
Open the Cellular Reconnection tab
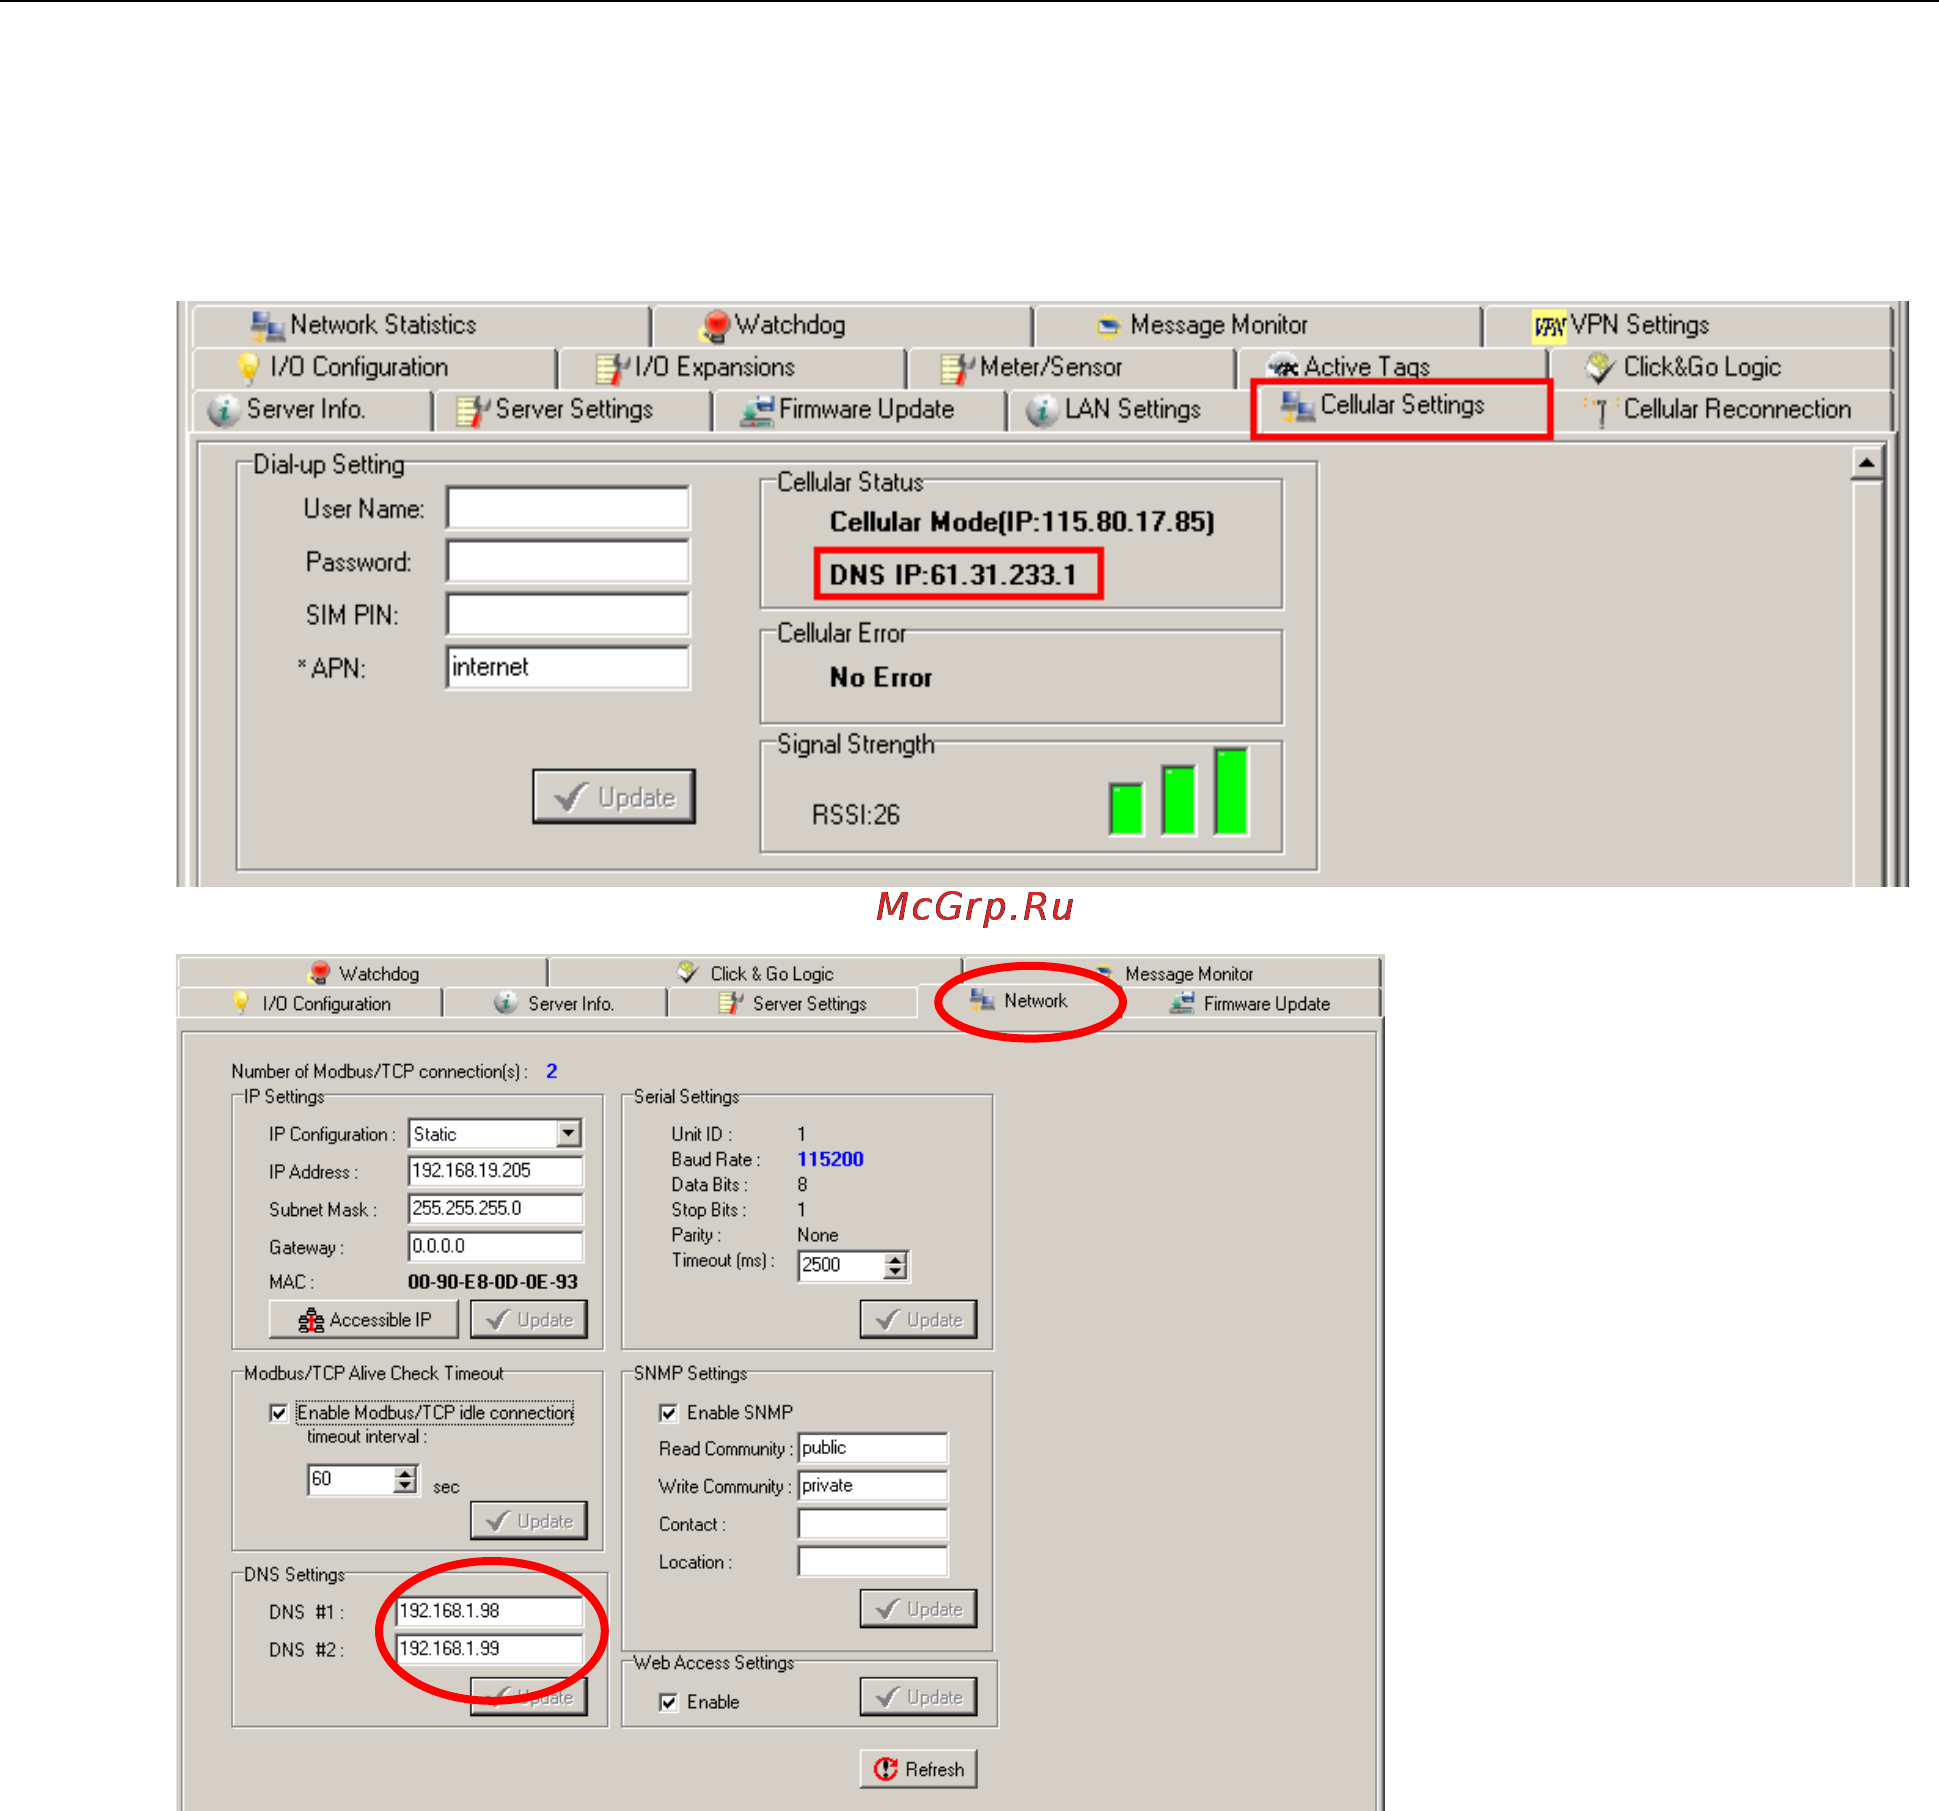pos(1722,410)
